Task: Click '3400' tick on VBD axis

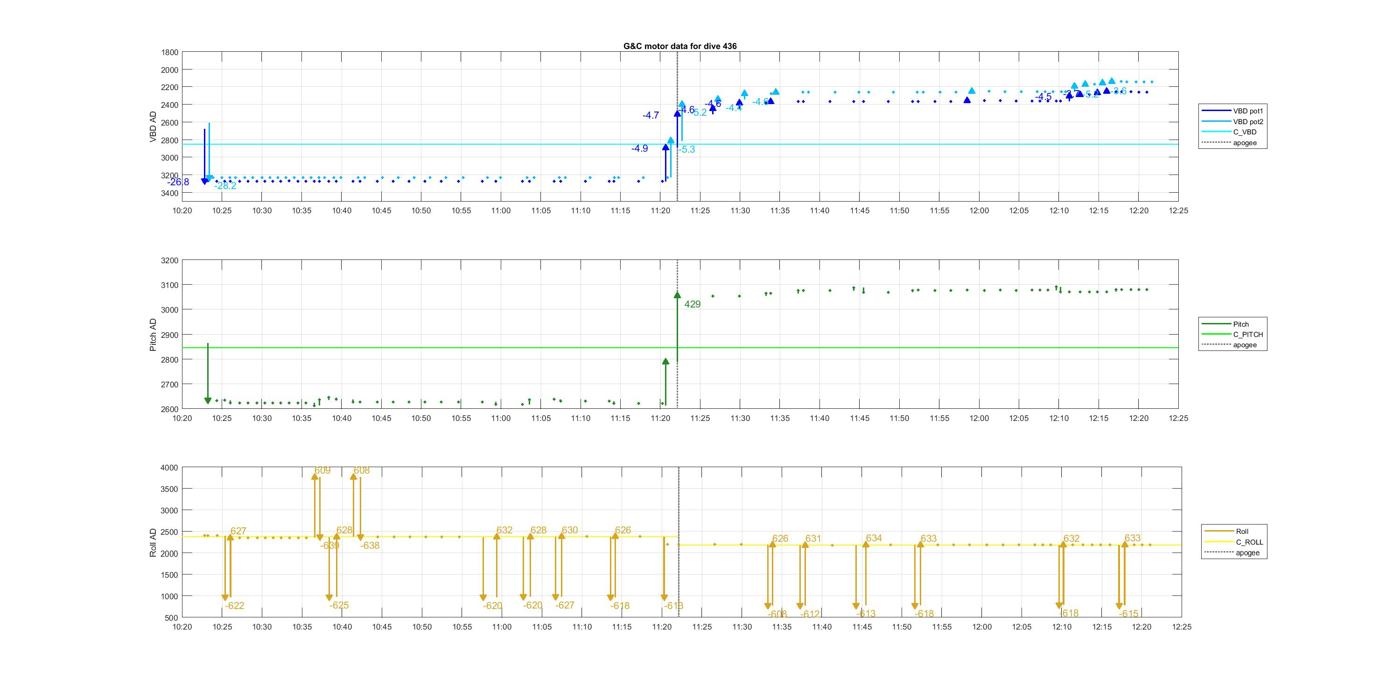Action: (x=170, y=192)
